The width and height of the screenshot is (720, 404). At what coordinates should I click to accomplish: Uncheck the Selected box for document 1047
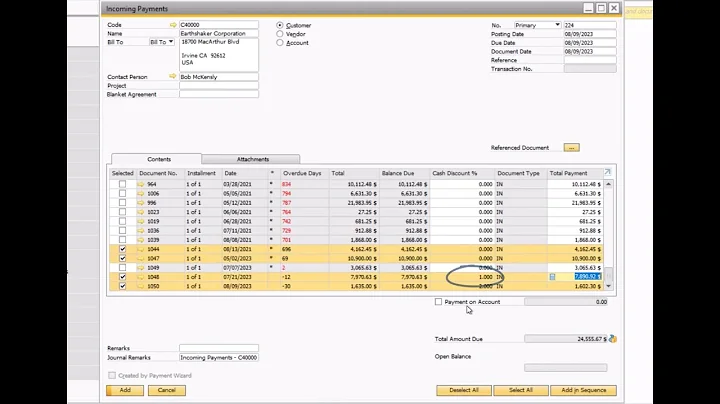(122, 258)
